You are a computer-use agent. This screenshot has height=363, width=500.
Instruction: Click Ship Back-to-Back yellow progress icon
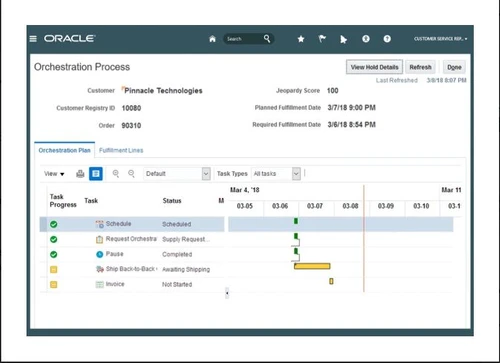tap(54, 269)
